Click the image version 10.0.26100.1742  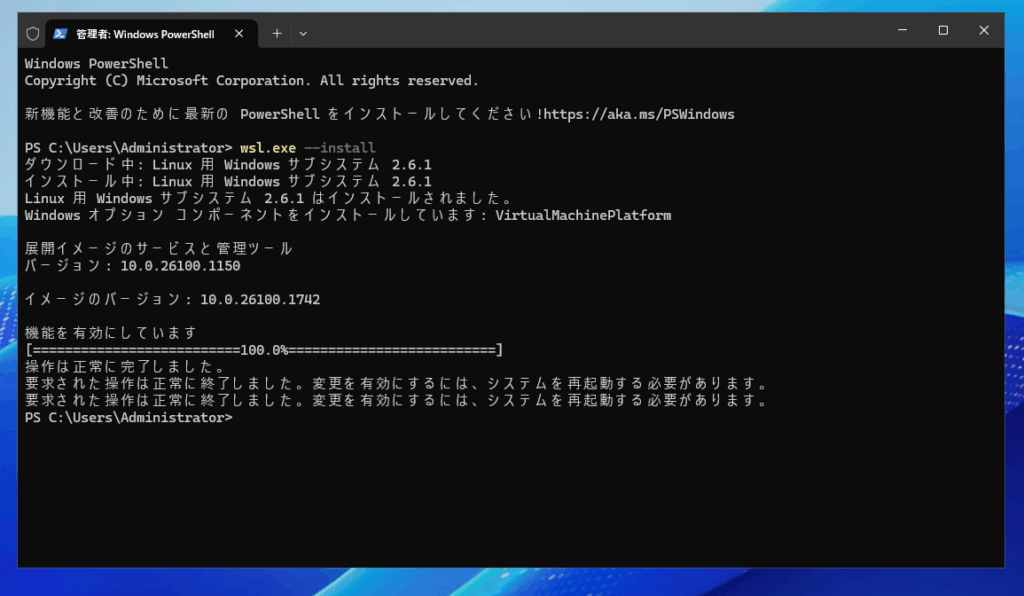coord(260,299)
